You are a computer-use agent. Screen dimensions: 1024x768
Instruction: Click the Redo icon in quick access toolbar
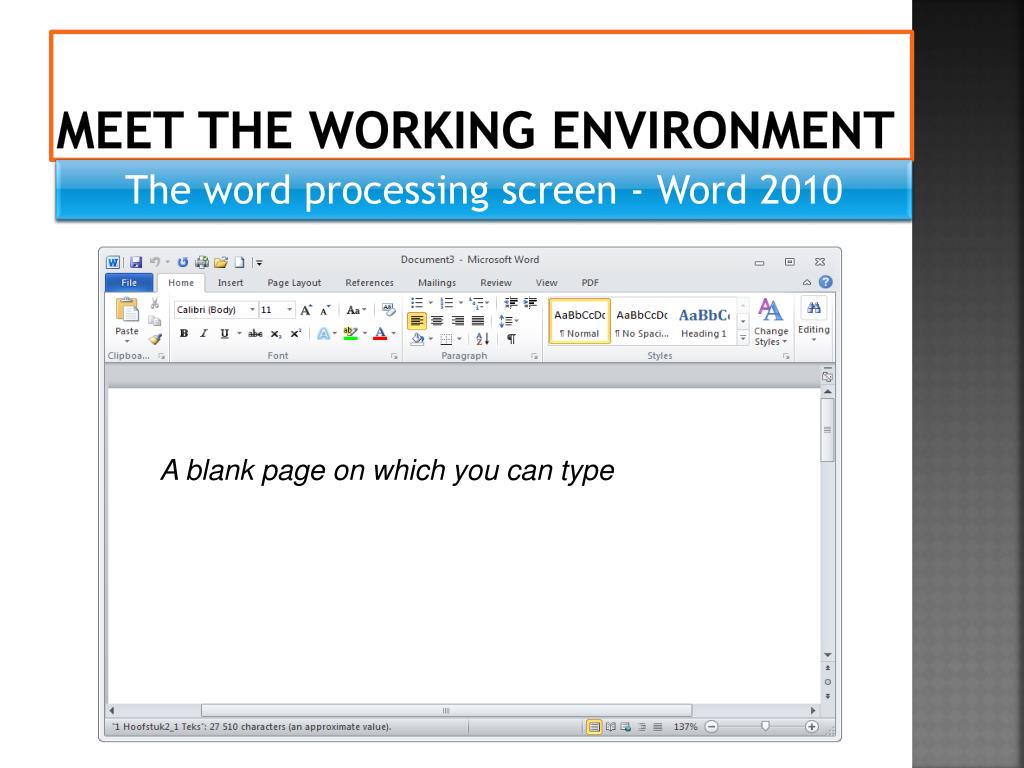pyautogui.click(x=183, y=263)
